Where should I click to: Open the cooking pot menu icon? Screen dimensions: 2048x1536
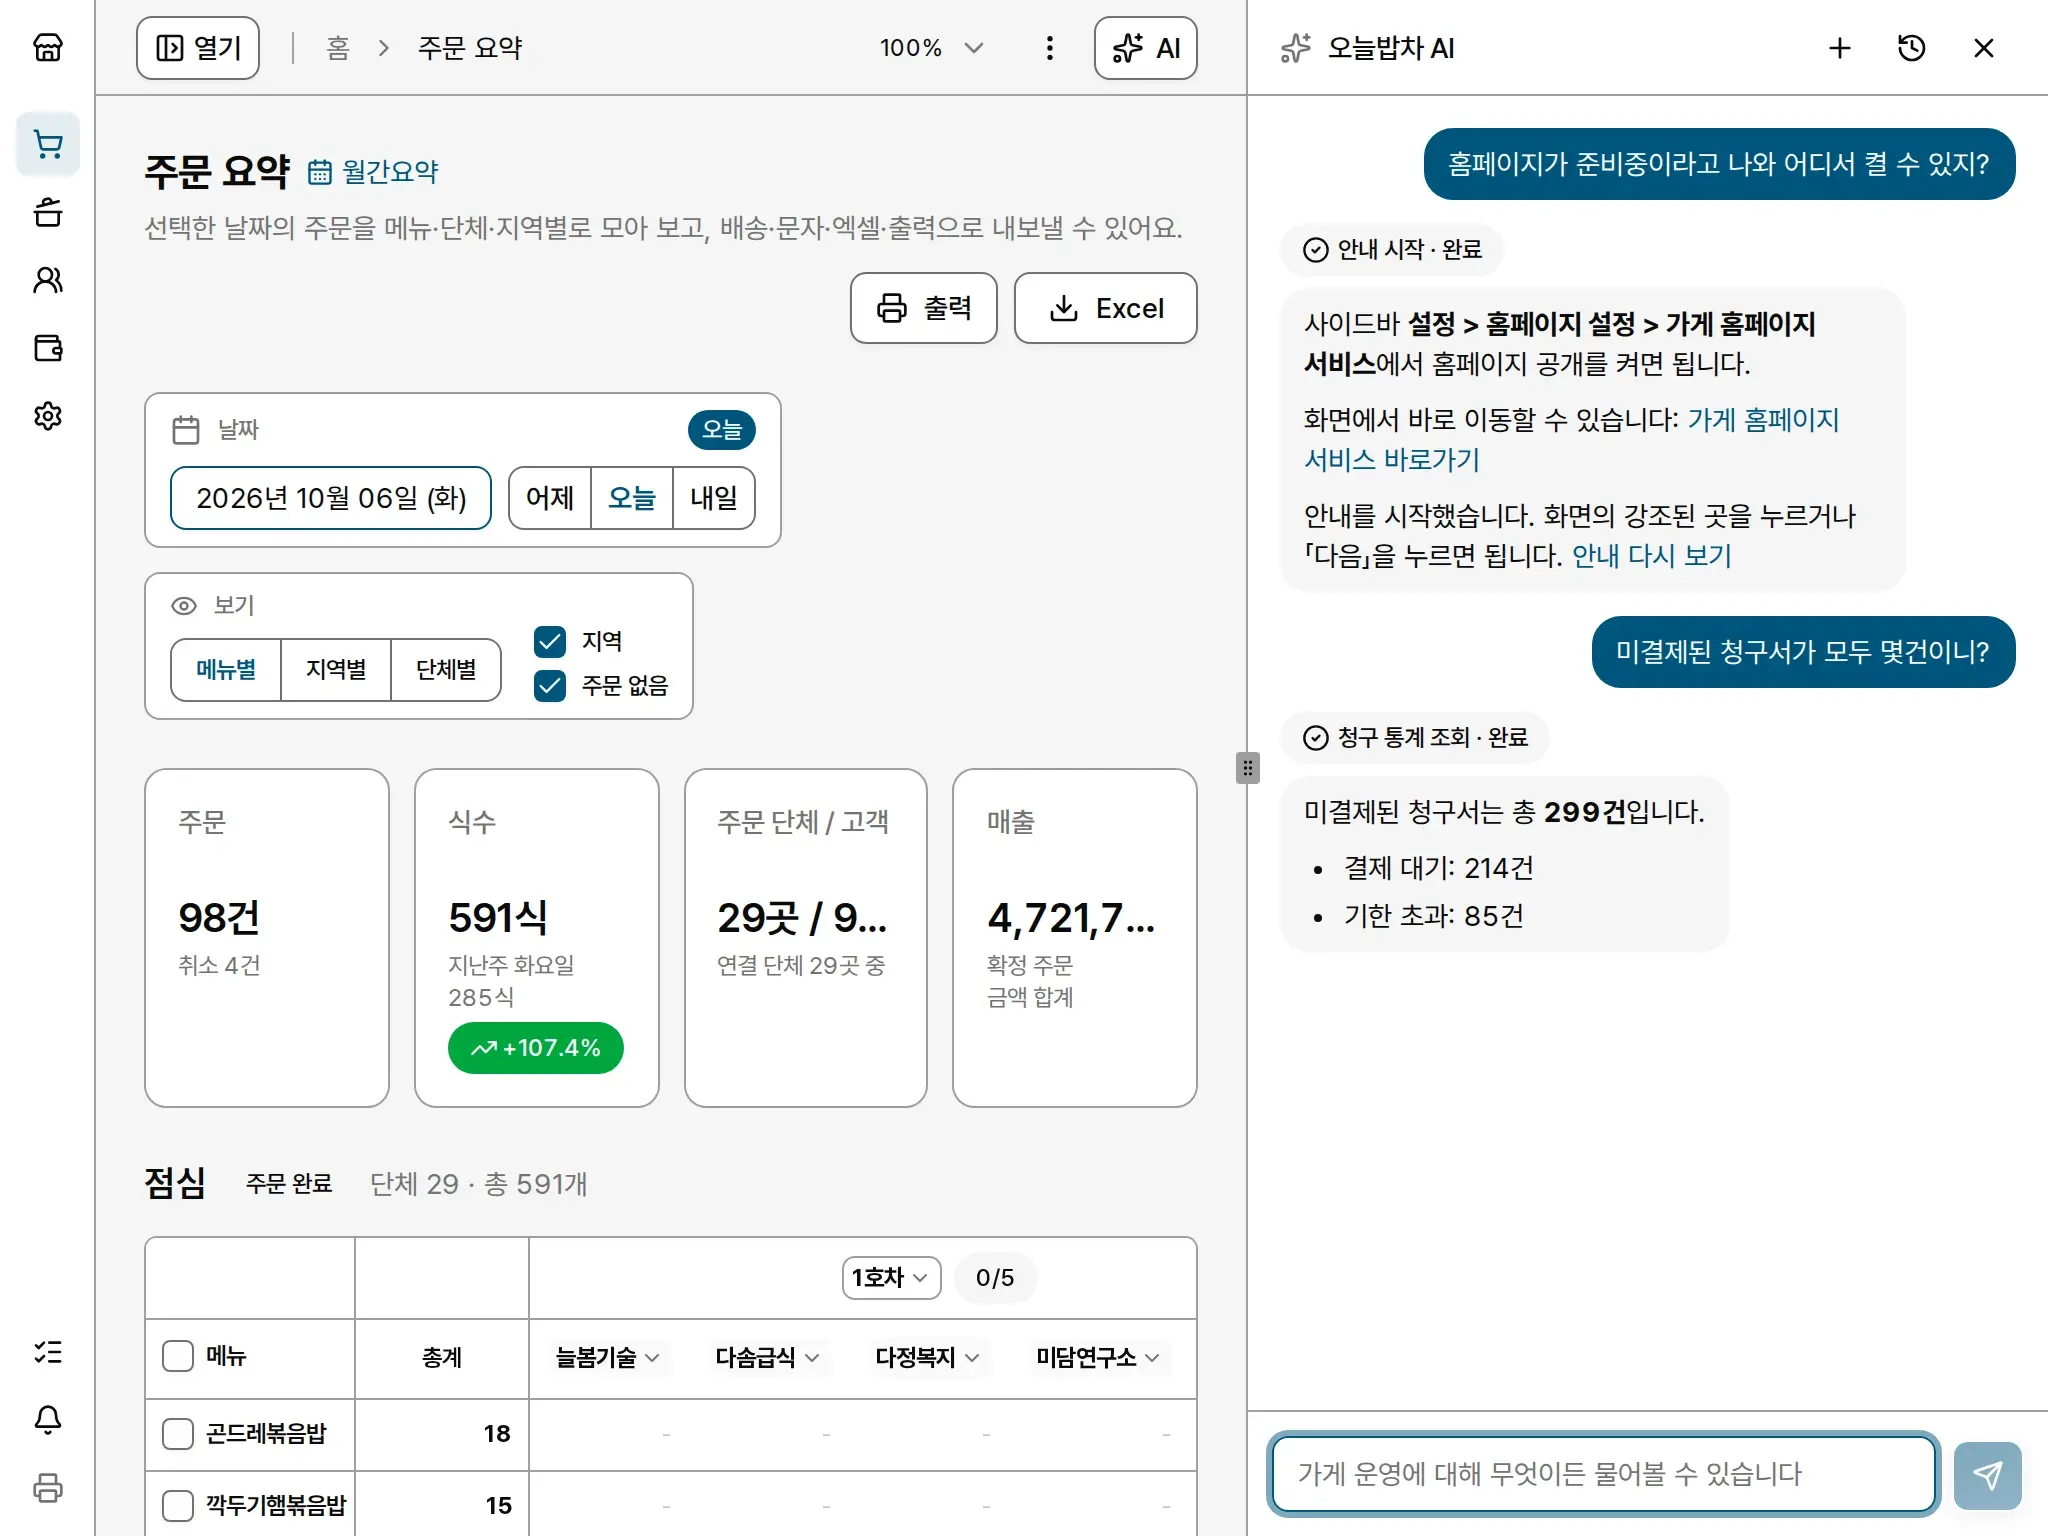pyautogui.click(x=48, y=212)
